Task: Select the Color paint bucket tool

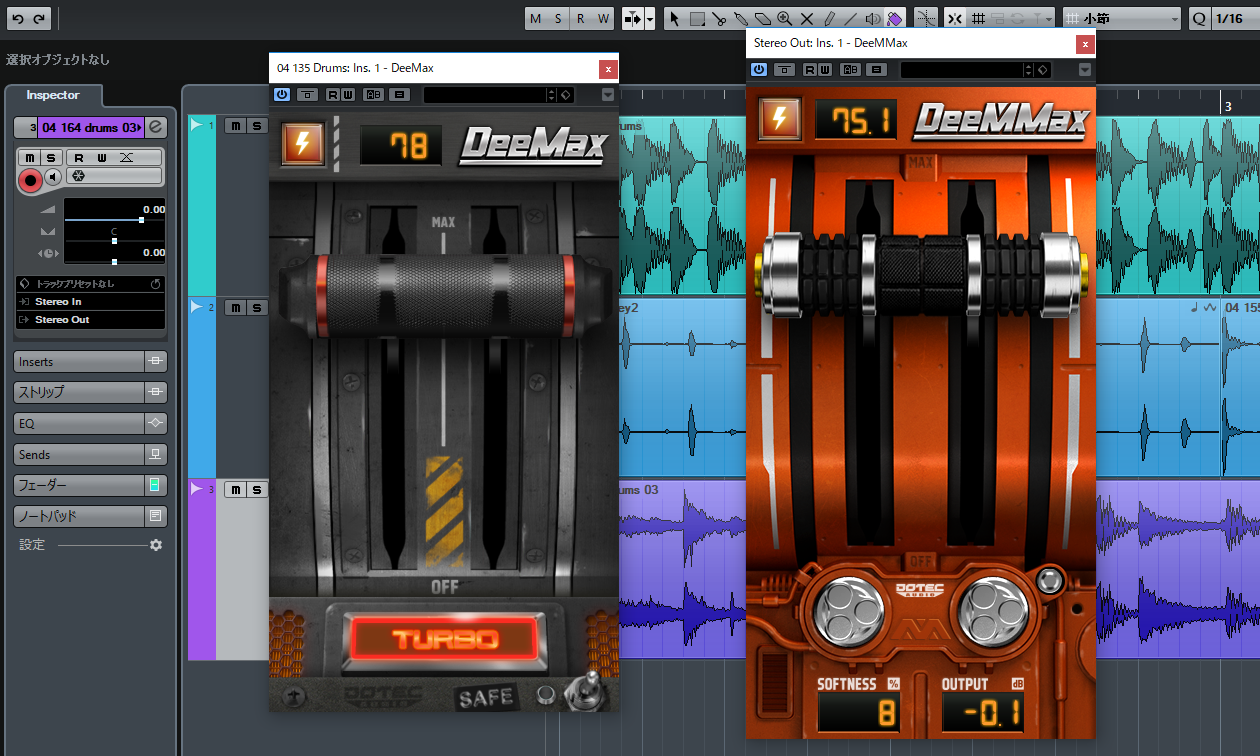Action: point(895,18)
